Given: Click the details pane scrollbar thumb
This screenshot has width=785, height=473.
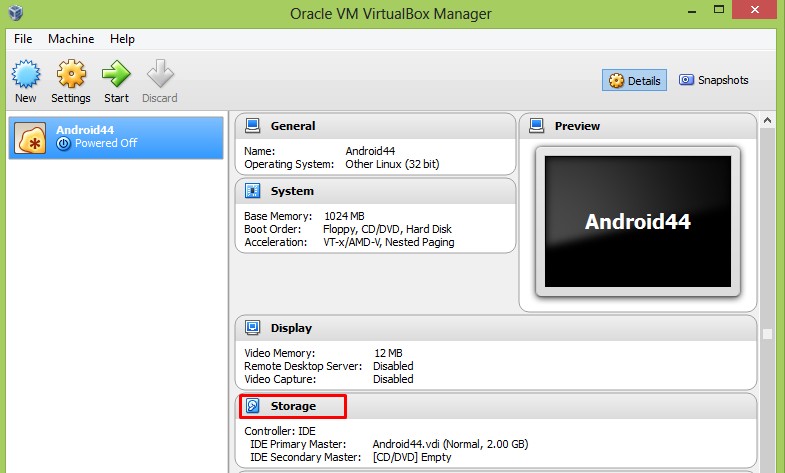Looking at the screenshot, I should click(x=767, y=334).
